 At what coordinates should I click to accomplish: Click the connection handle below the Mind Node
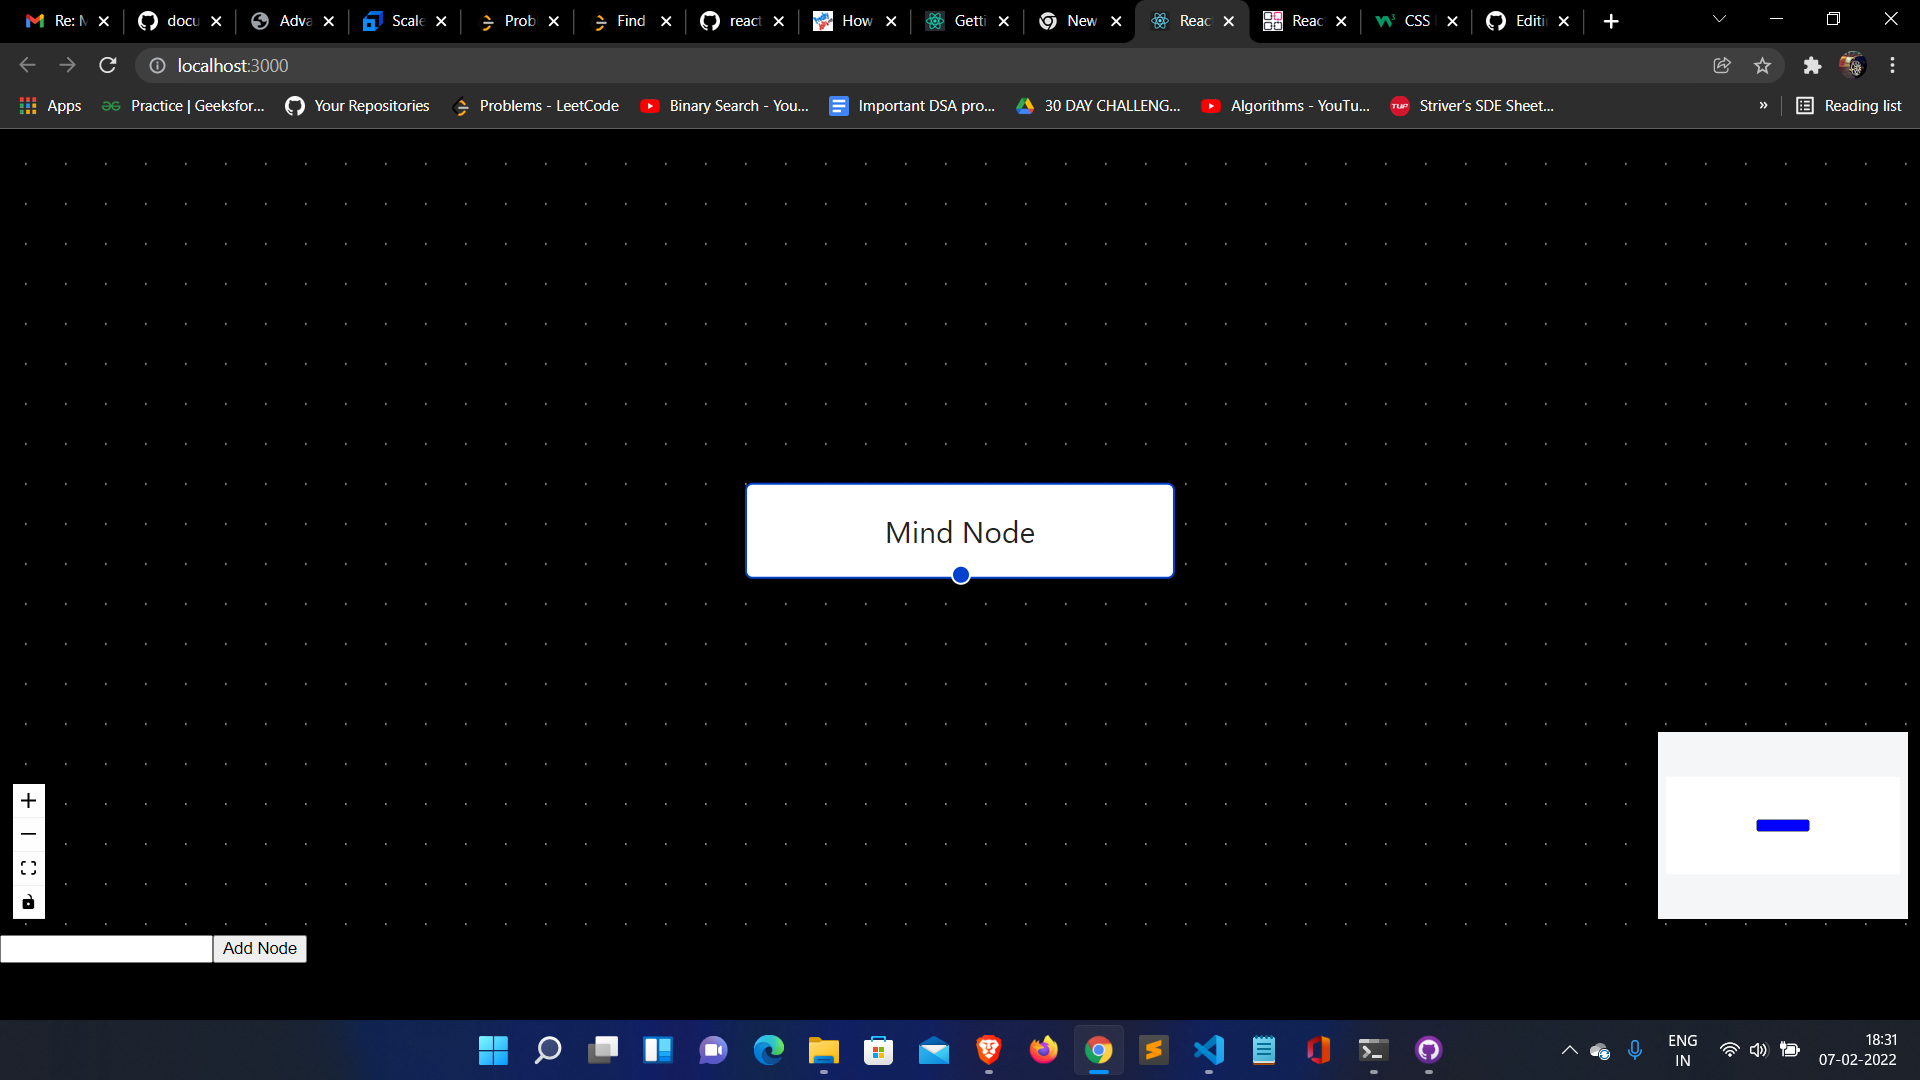point(960,575)
